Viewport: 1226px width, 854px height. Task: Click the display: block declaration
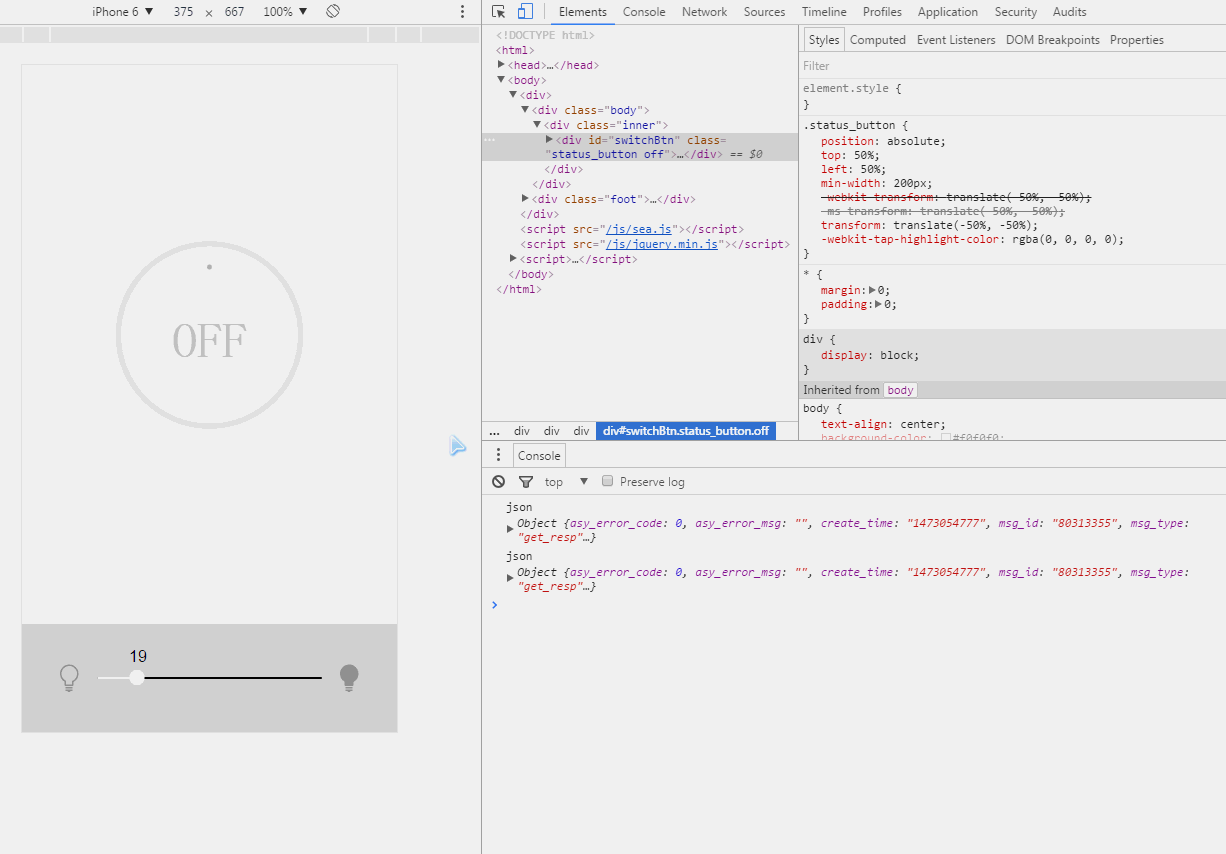(x=870, y=355)
